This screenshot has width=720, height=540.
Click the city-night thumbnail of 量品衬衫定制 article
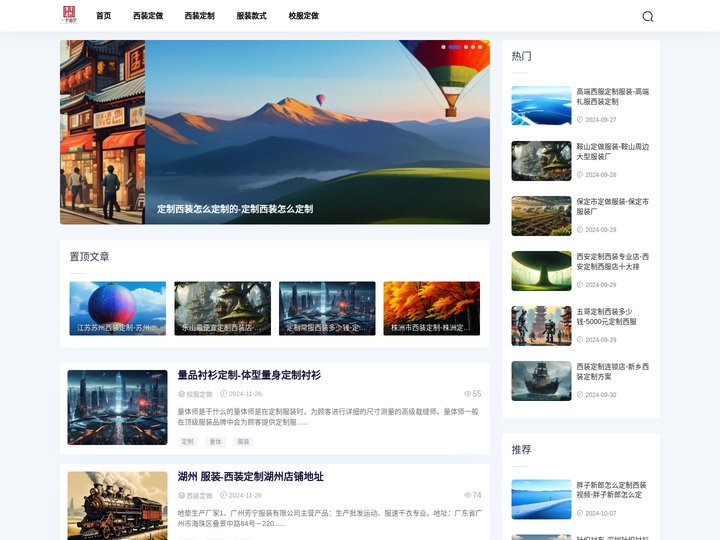coord(118,407)
